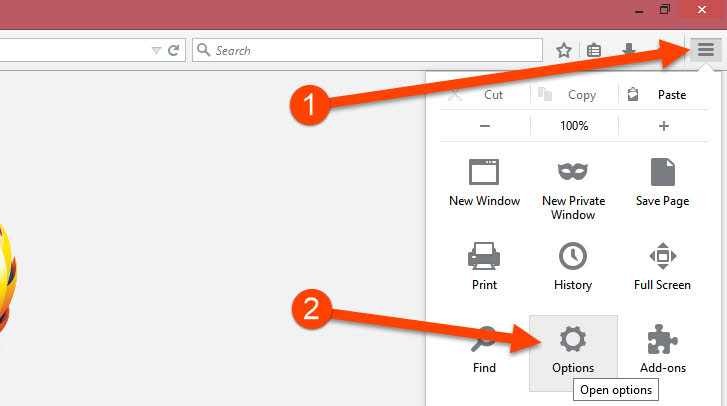Select Cut in the menu panel
The width and height of the screenshot is (727, 406).
485,95
